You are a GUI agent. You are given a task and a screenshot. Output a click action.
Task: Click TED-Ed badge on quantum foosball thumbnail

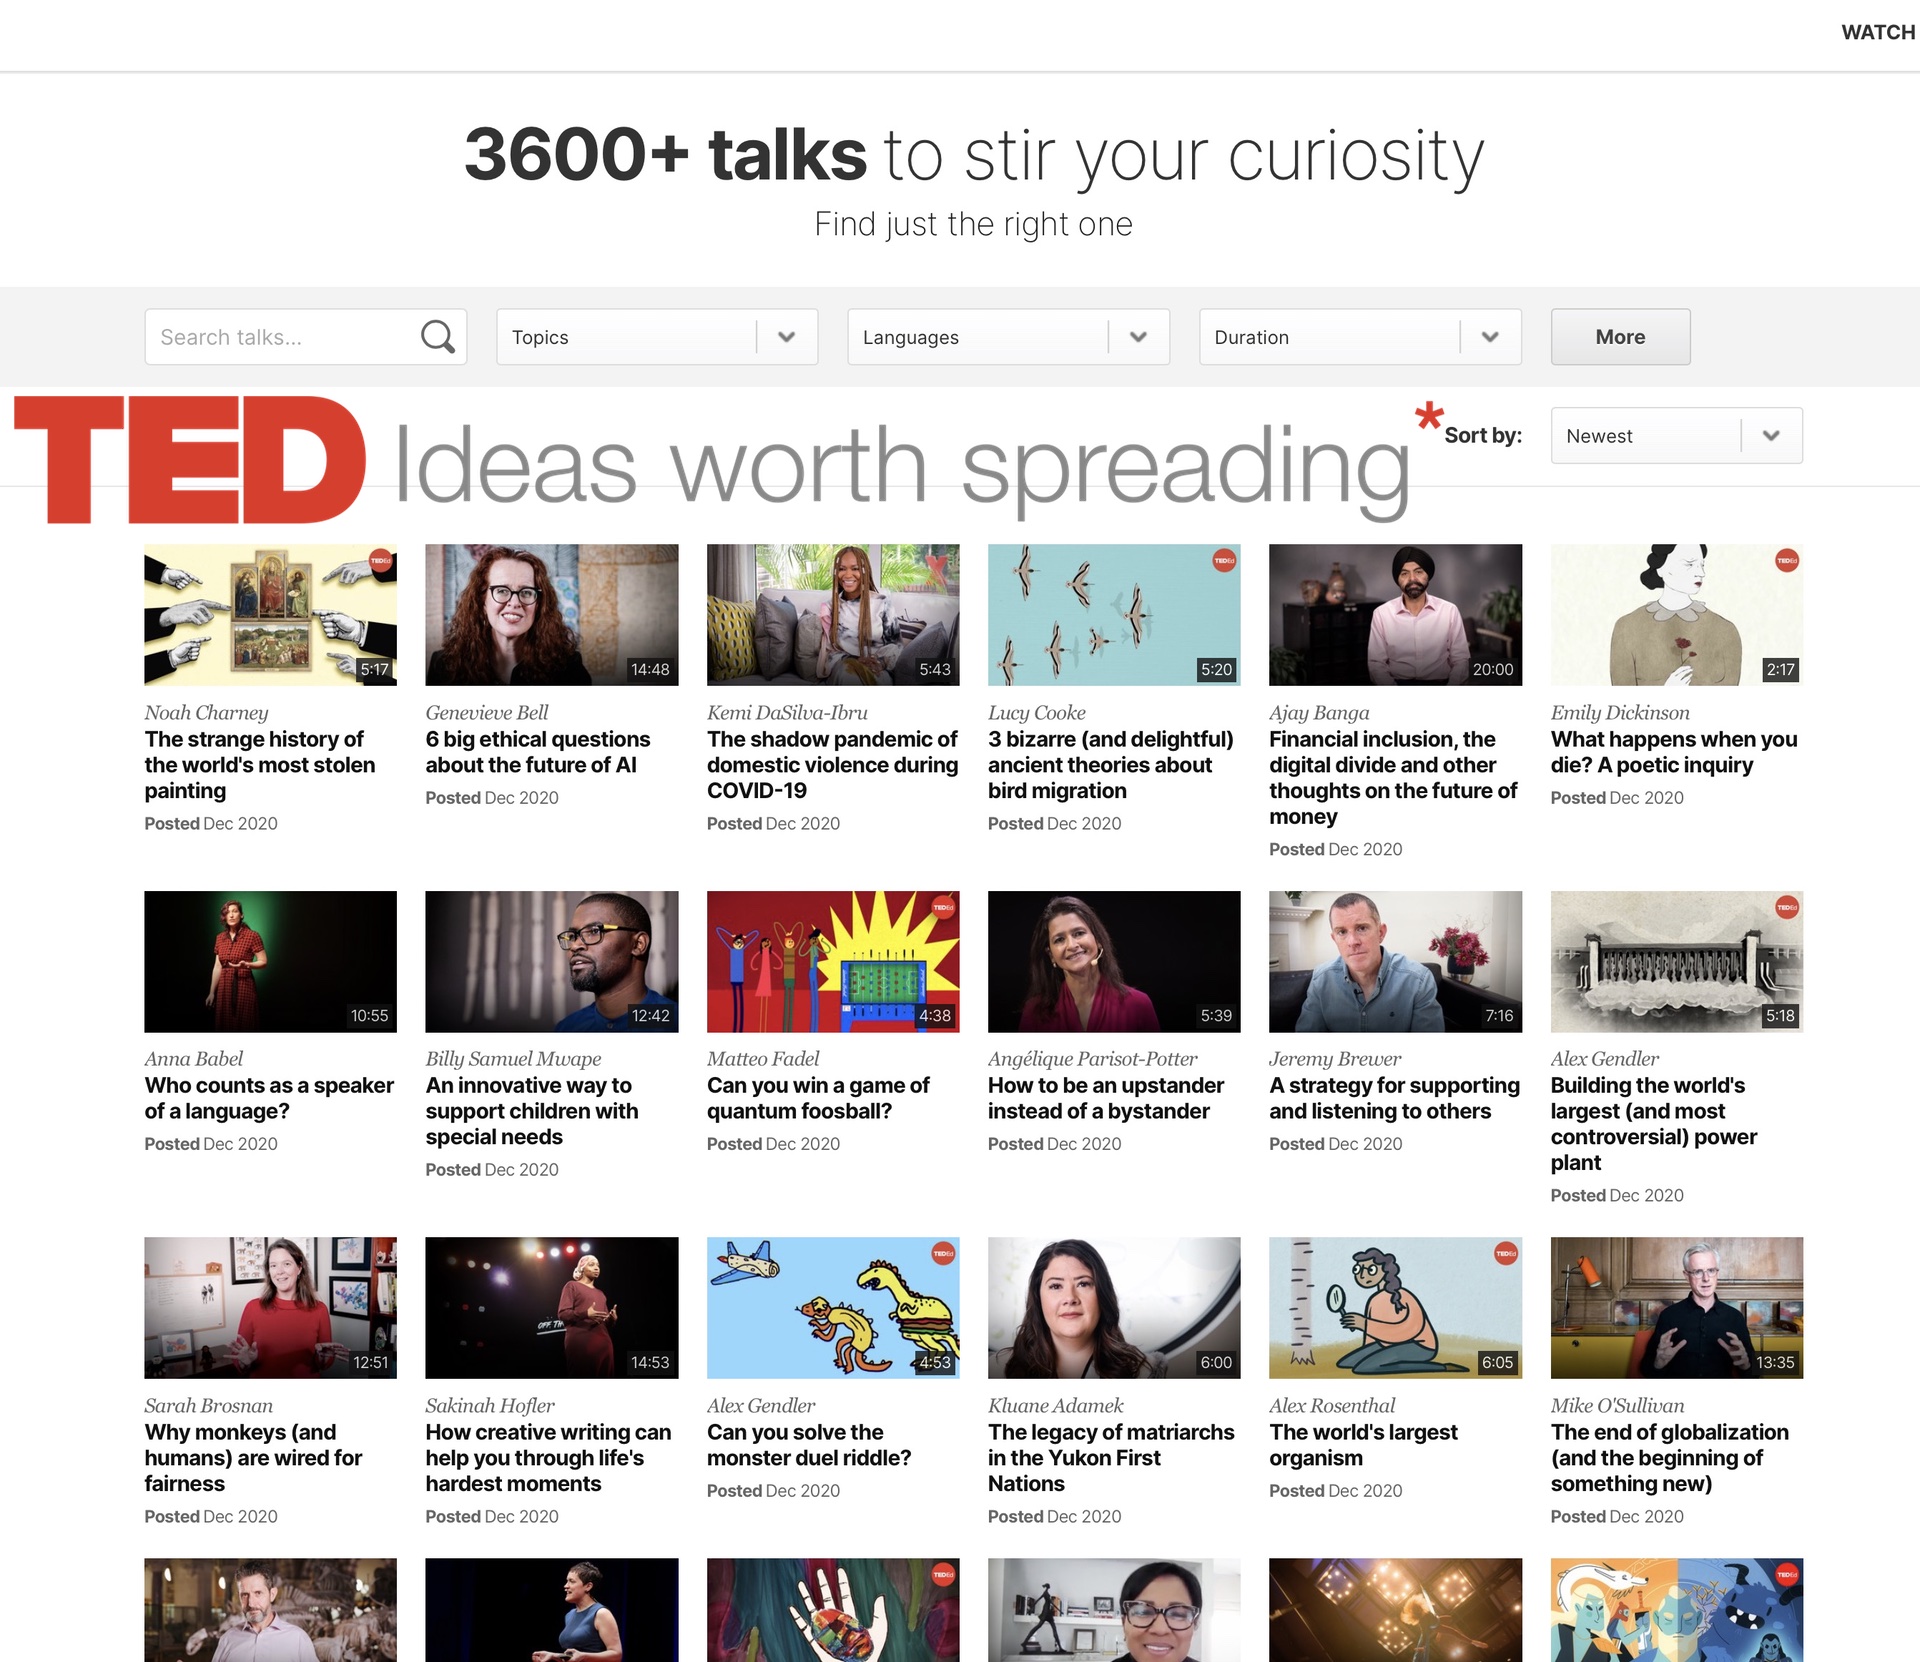[x=943, y=907]
